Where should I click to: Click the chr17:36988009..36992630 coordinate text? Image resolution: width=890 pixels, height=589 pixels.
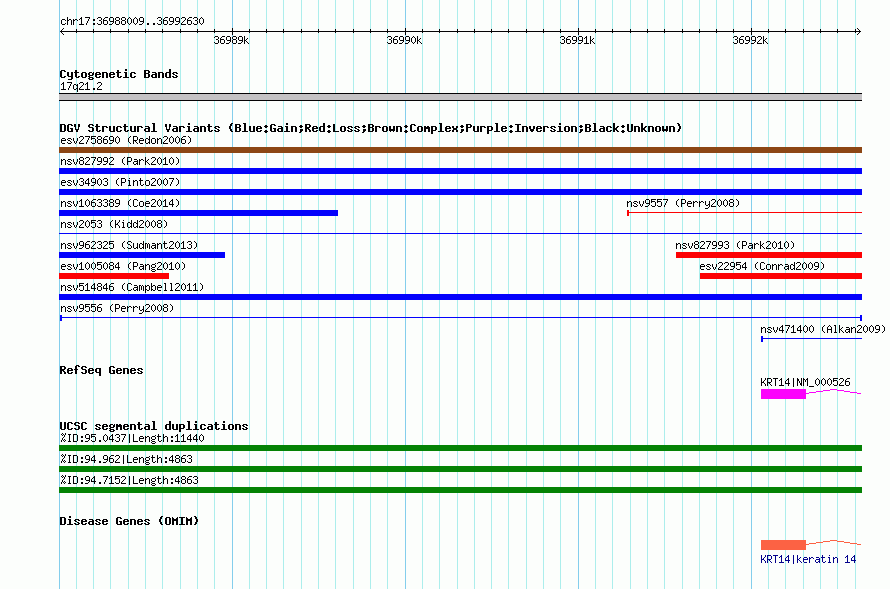click(x=132, y=21)
